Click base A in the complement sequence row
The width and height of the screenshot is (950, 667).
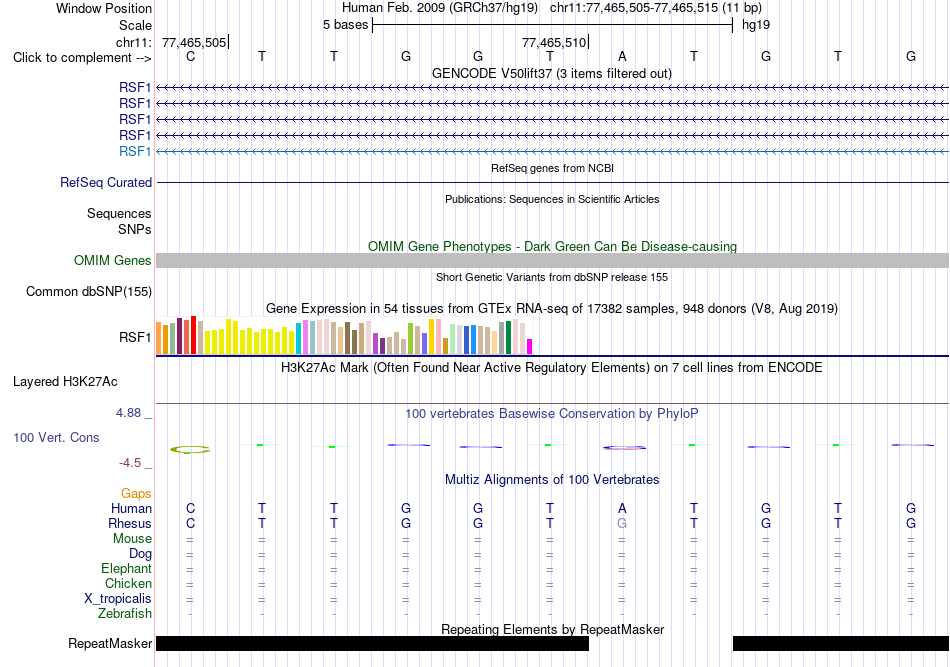click(x=622, y=56)
